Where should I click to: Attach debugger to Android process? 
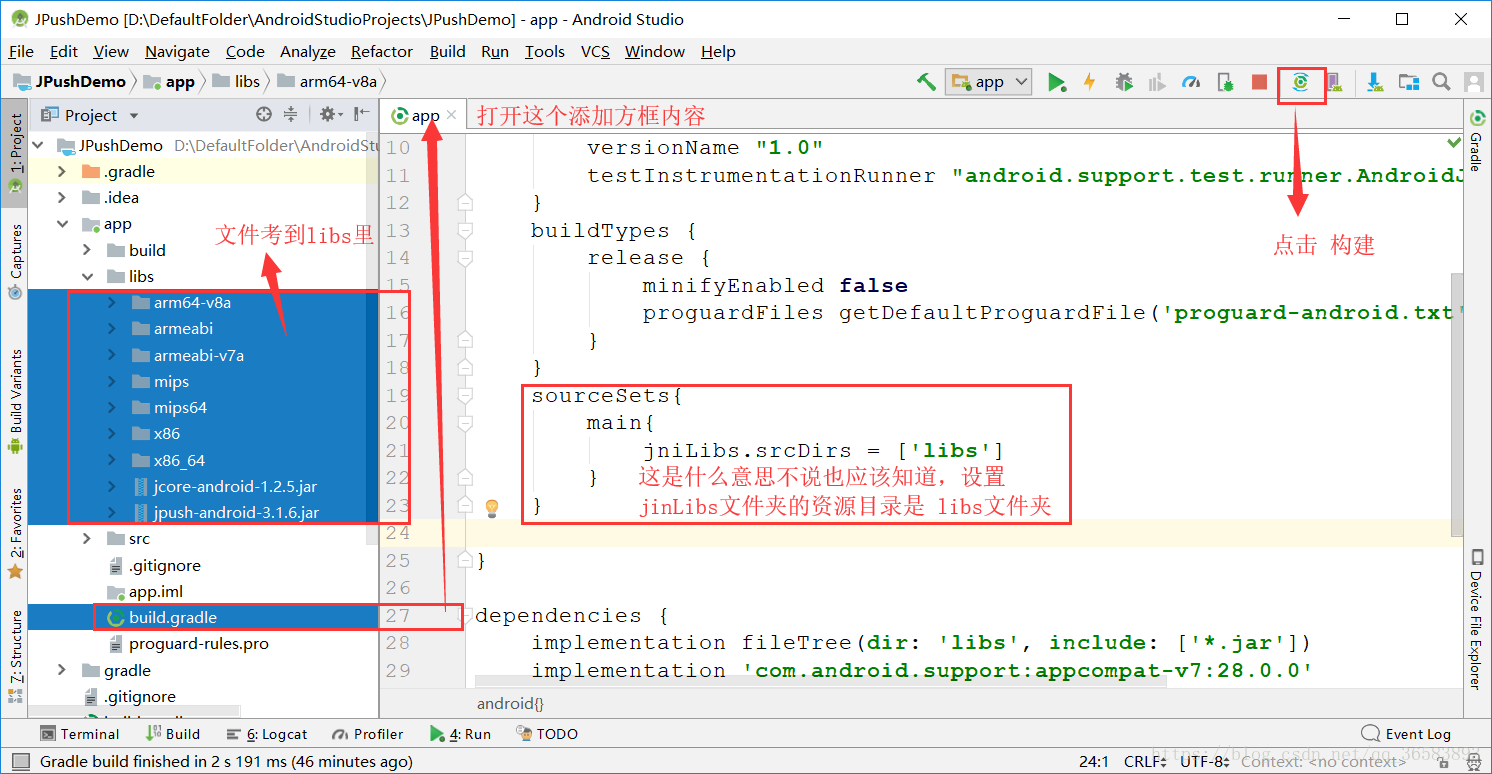click(x=1225, y=82)
